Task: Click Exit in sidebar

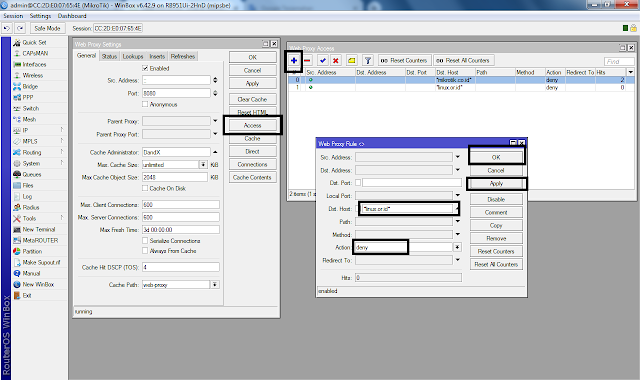Action: point(27,296)
